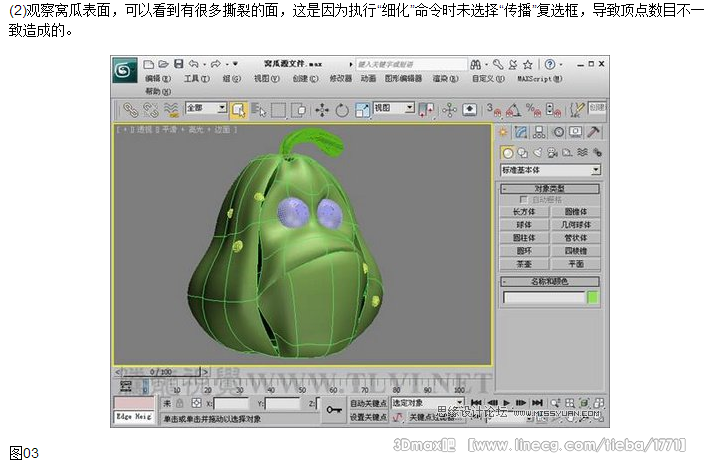Open the 视图(V) menu
The height and width of the screenshot is (462, 715).
coord(267,79)
